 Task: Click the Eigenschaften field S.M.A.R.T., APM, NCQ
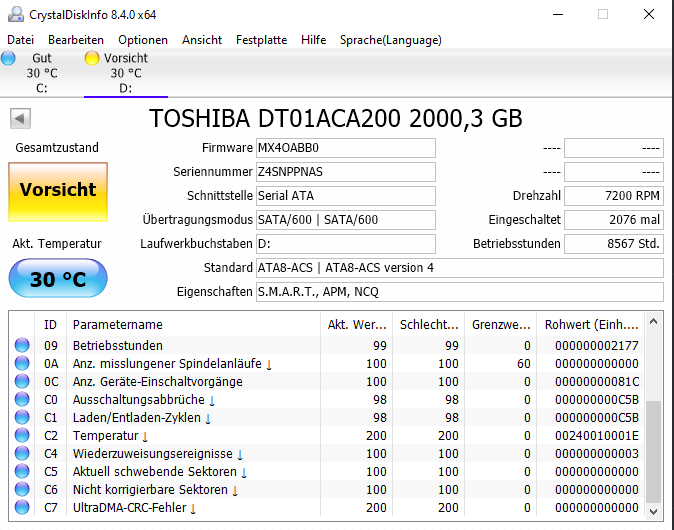(460, 292)
